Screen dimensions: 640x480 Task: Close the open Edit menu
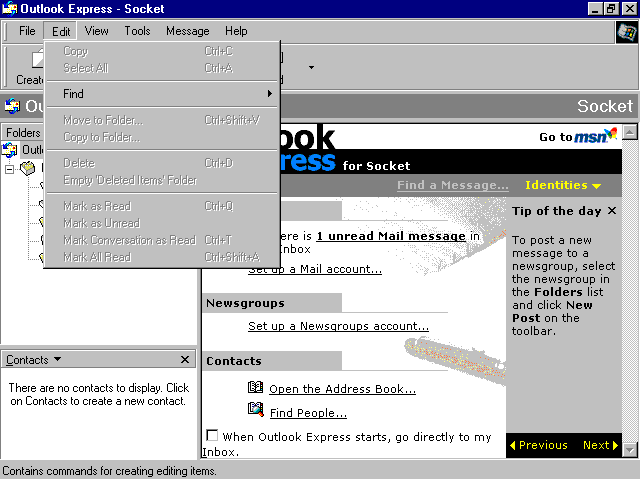[61, 31]
